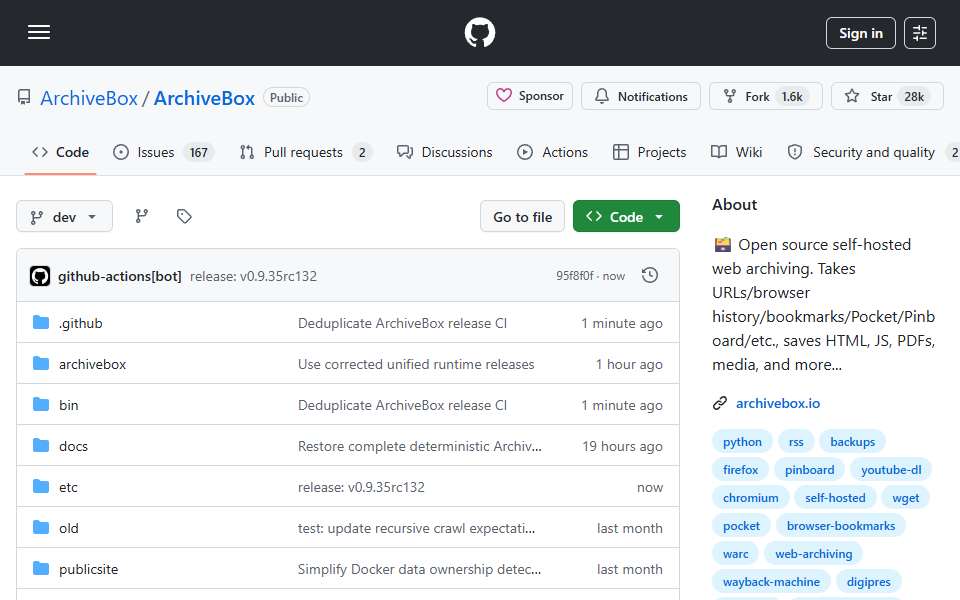Open commit 'Restore complete deterministic Archiv...'
Viewport: 960px width, 600px height.
click(x=419, y=446)
